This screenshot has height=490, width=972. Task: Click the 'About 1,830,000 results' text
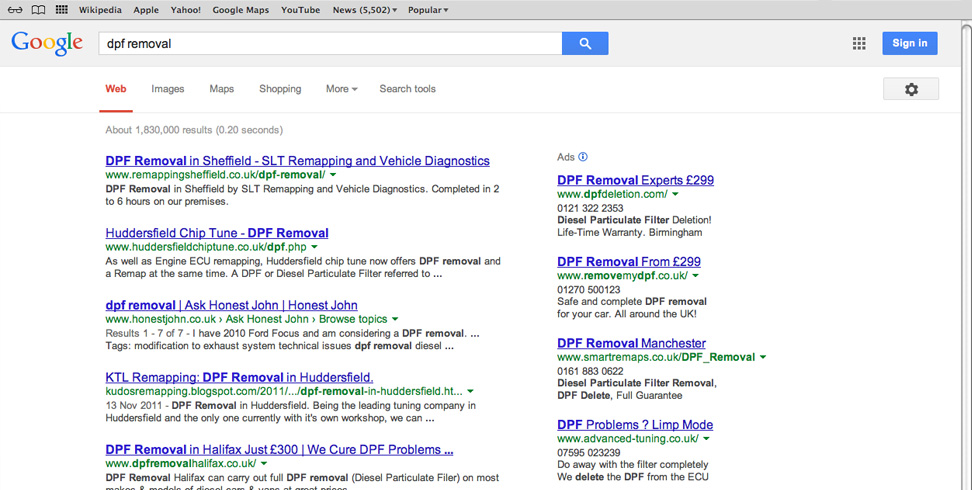pyautogui.click(x=158, y=130)
